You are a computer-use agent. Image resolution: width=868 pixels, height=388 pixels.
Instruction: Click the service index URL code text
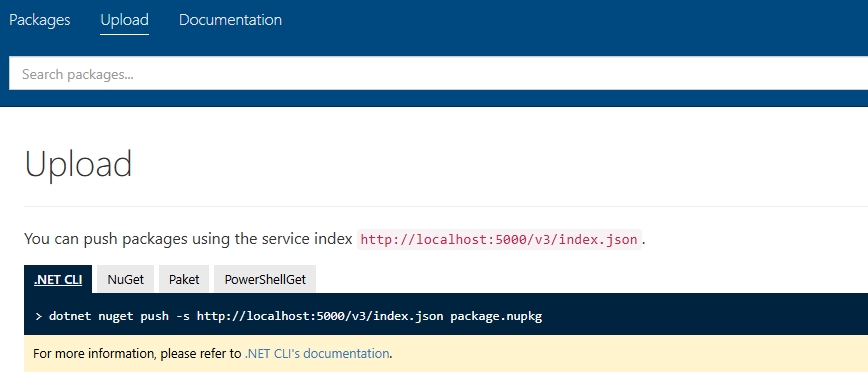click(499, 240)
